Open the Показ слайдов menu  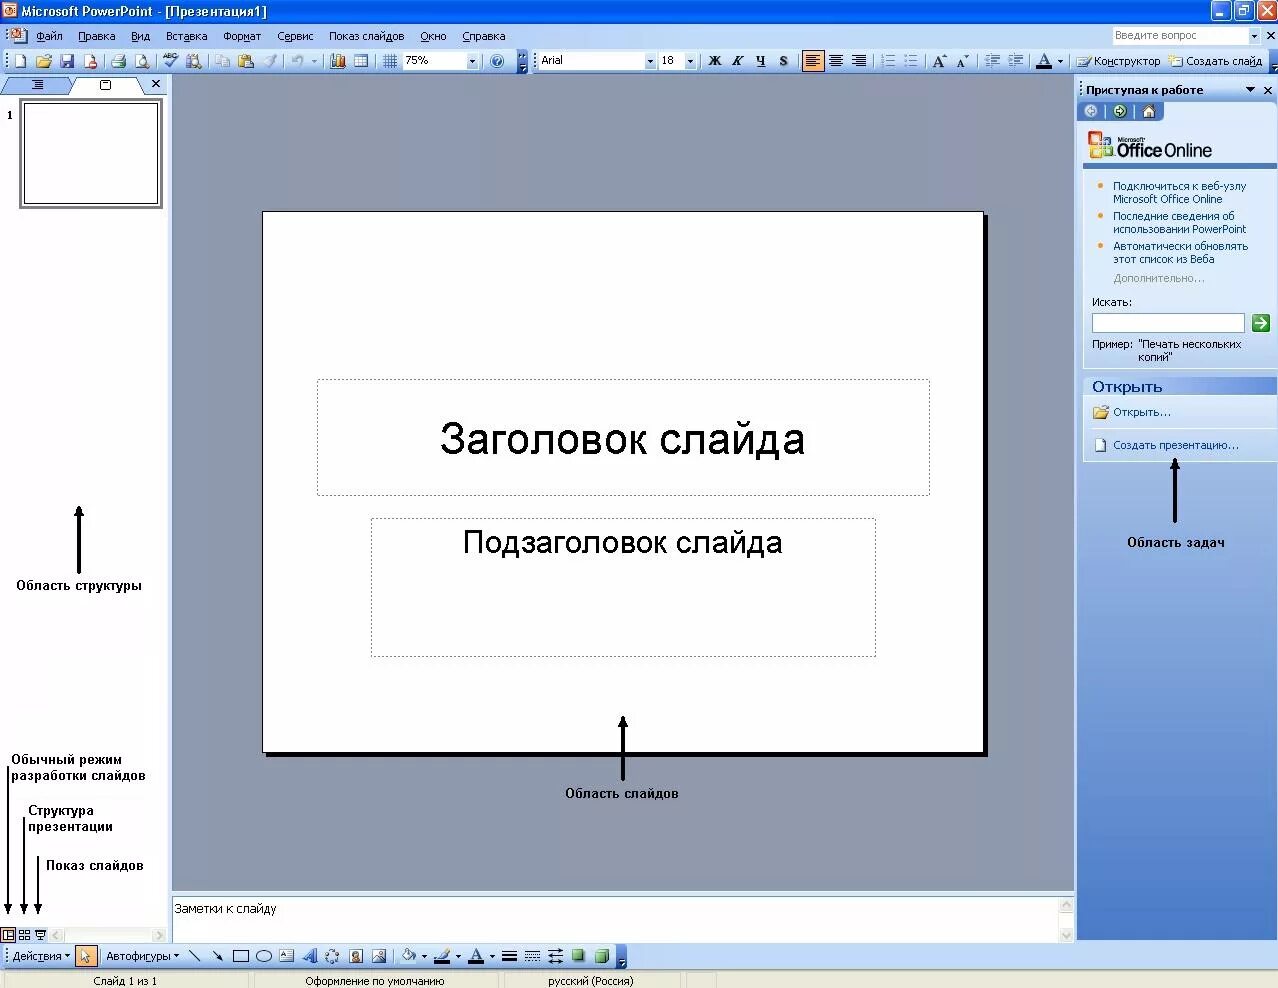[367, 36]
